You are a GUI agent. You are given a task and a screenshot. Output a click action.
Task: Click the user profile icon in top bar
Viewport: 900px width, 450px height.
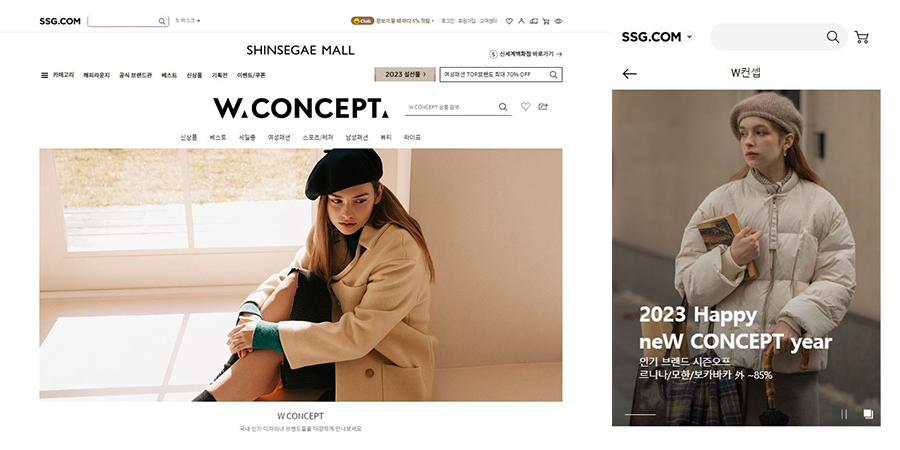click(521, 21)
